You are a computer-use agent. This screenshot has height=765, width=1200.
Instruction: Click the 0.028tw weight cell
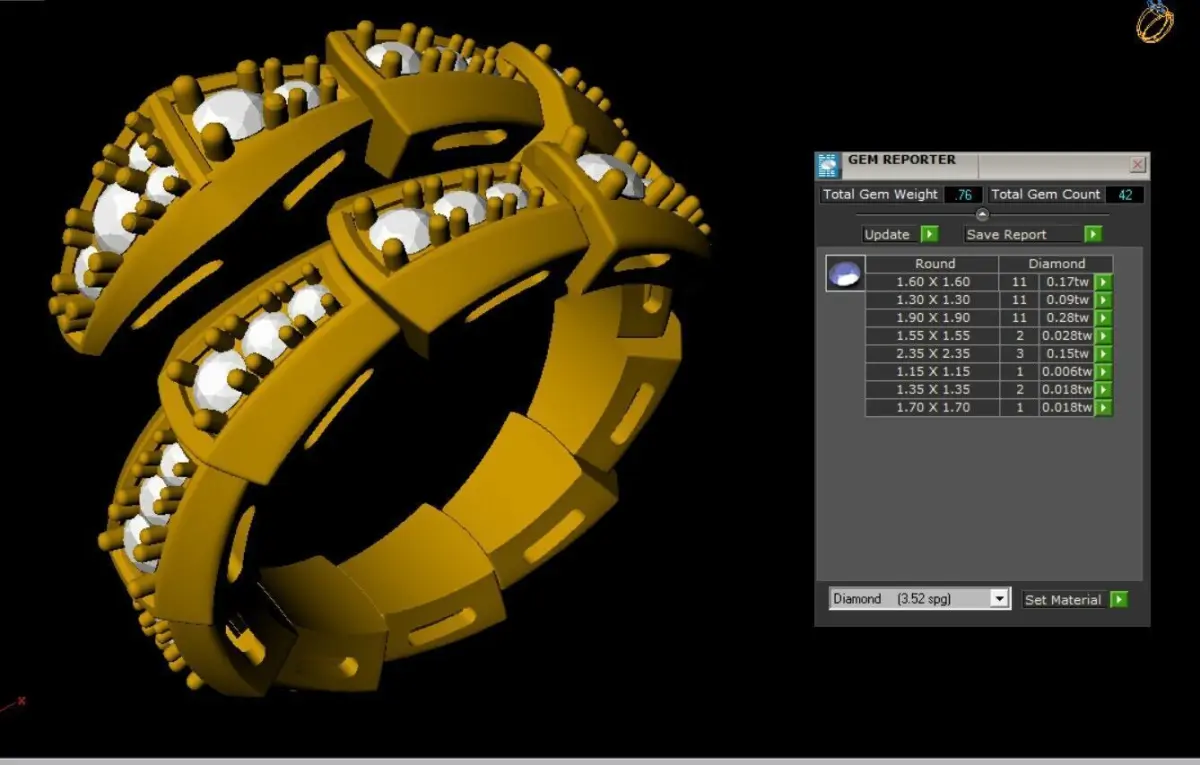[x=1067, y=336]
